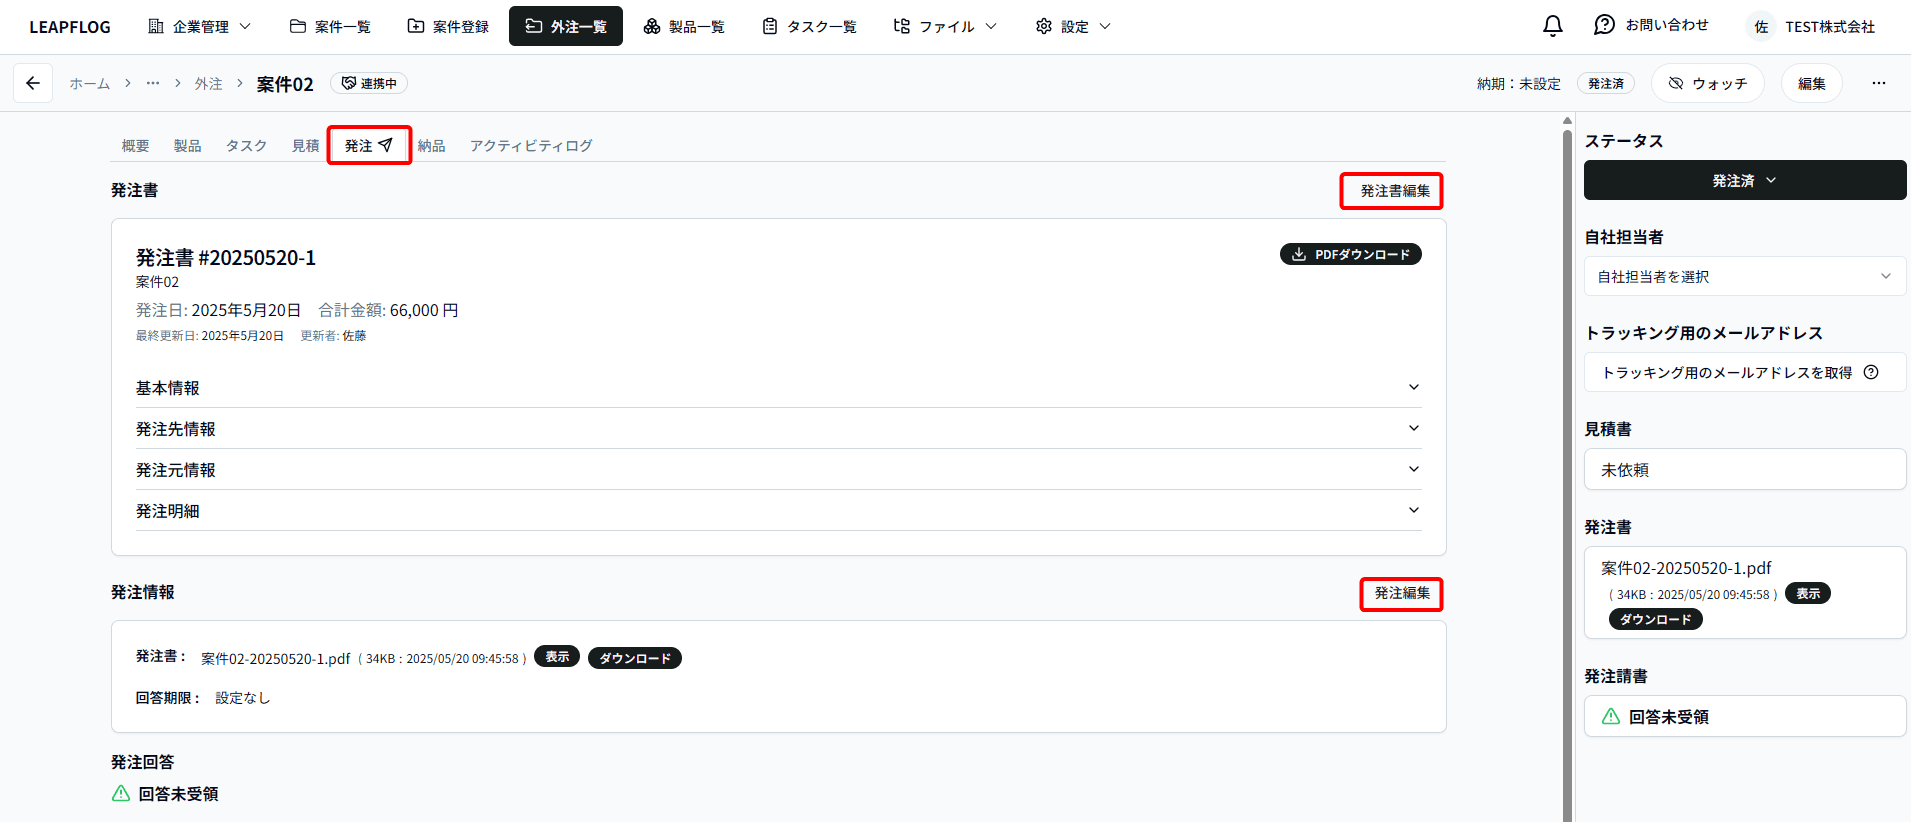Open the three-dot more options menu
The height and width of the screenshot is (822, 1911).
(x=1878, y=83)
